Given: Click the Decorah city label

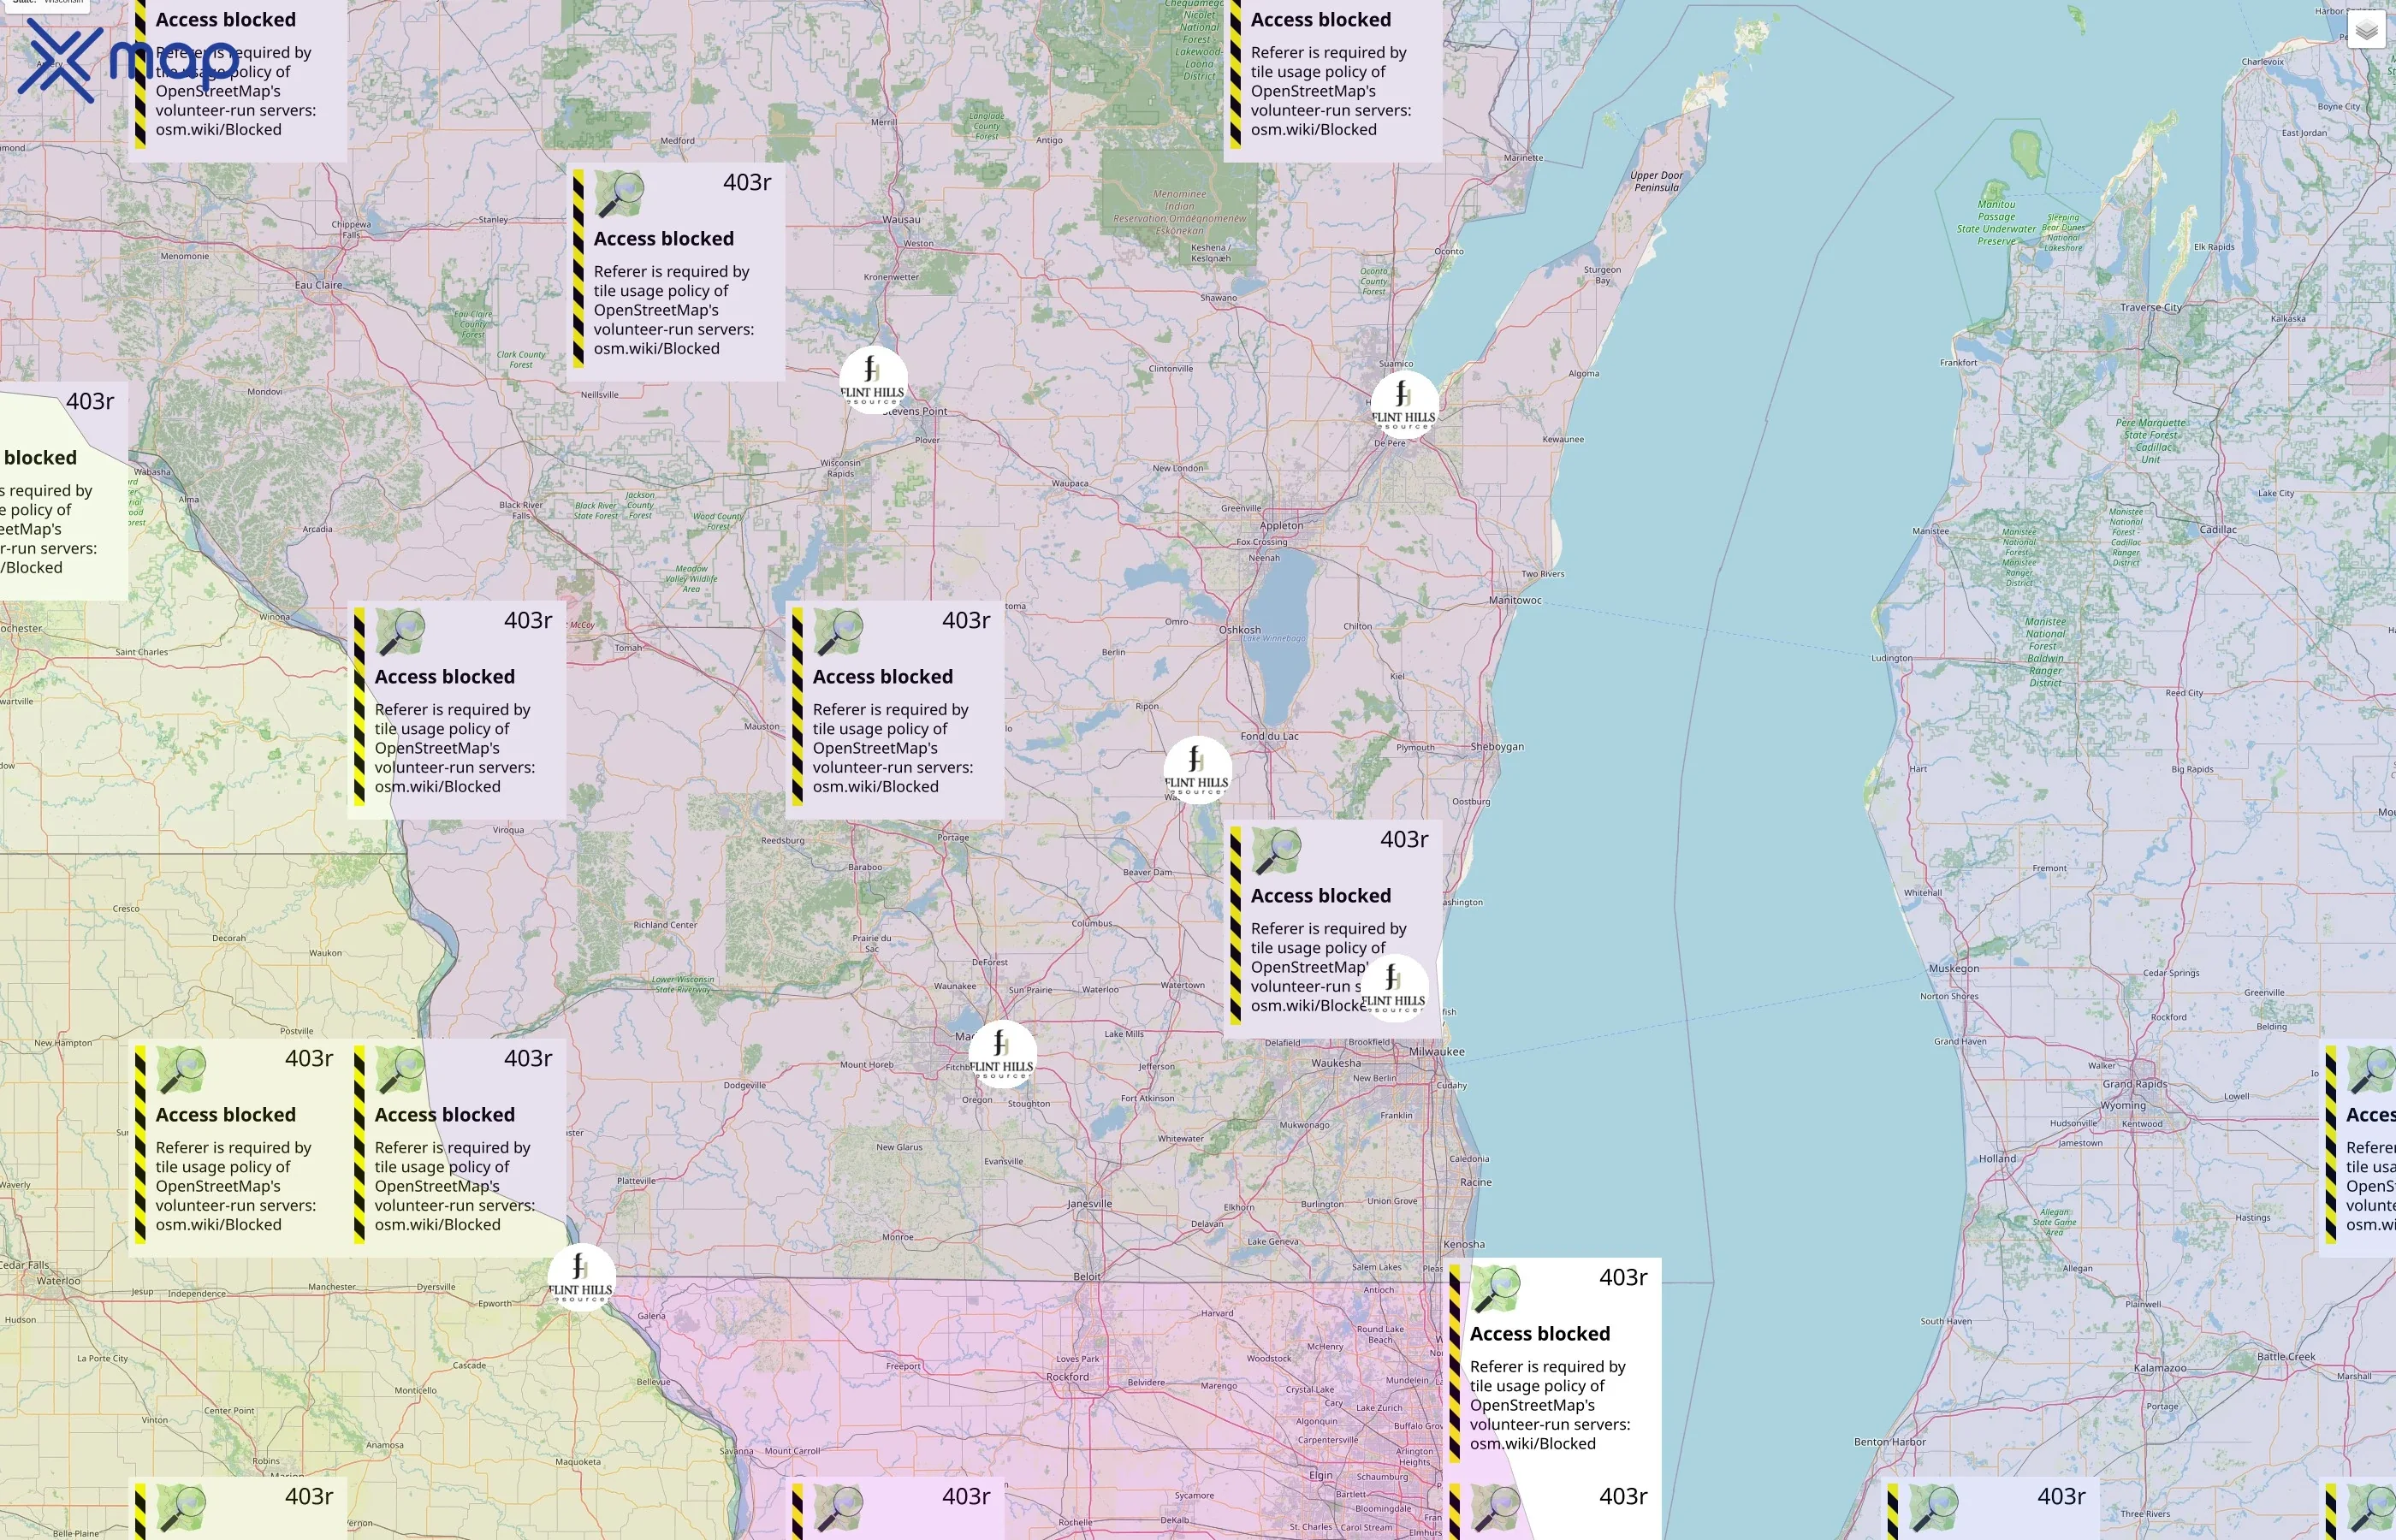Looking at the screenshot, I should tap(229, 938).
